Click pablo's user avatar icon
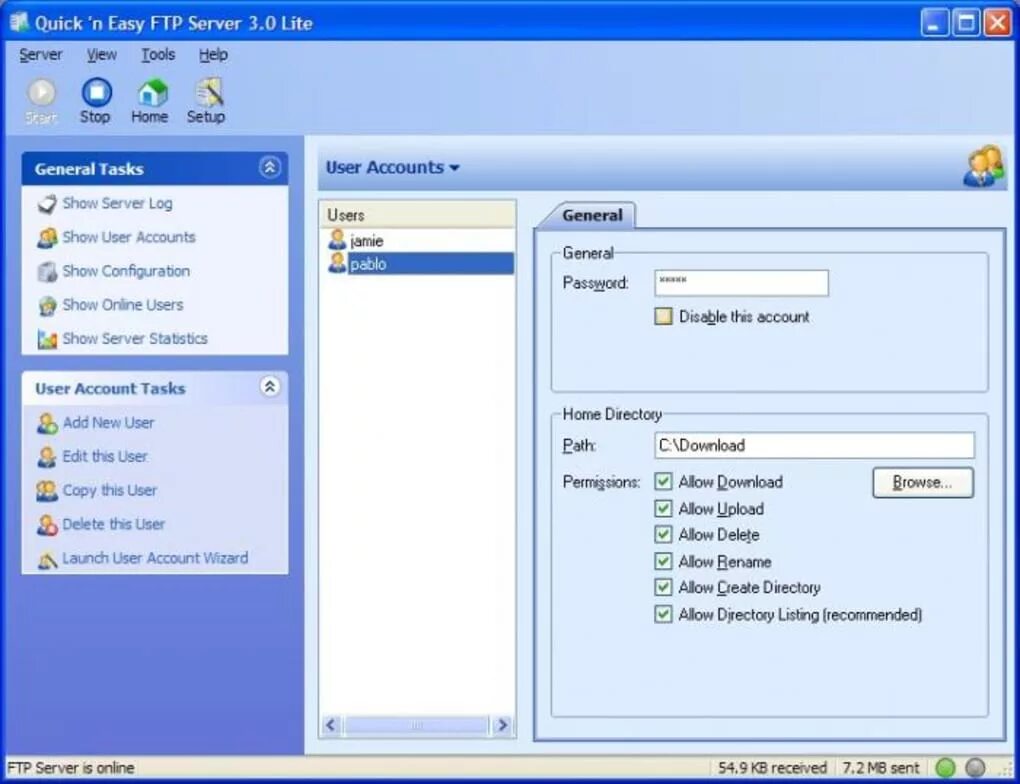Viewport: 1020px width, 784px height. point(337,263)
